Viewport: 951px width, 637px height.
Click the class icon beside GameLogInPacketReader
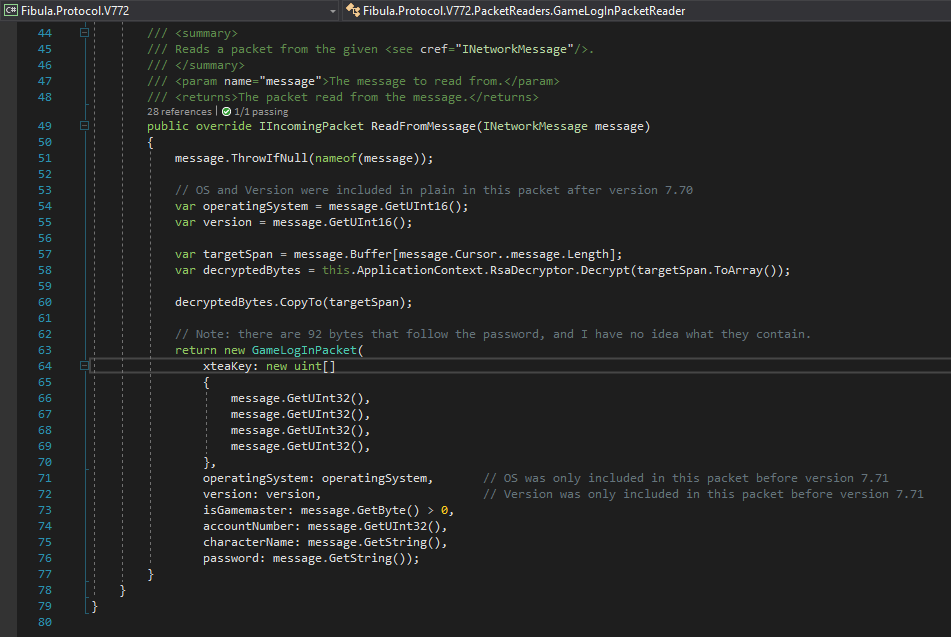[x=352, y=10]
